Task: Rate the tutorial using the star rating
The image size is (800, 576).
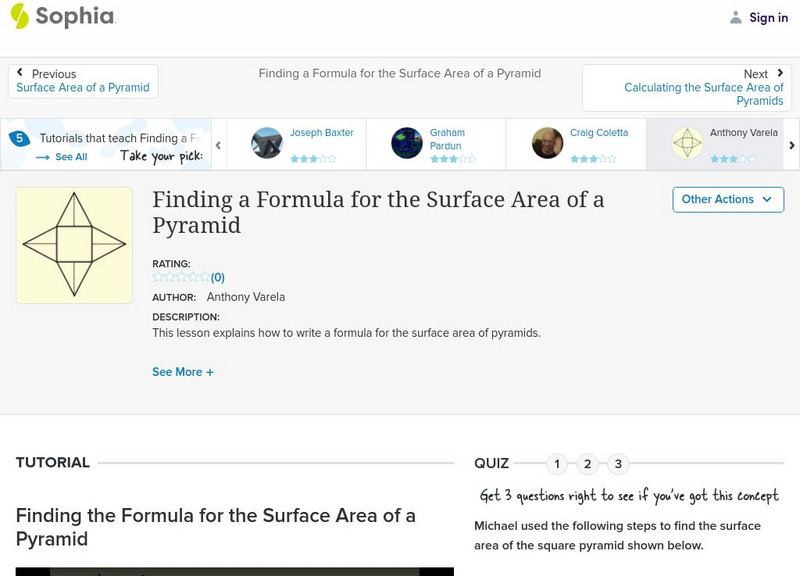Action: (180, 277)
